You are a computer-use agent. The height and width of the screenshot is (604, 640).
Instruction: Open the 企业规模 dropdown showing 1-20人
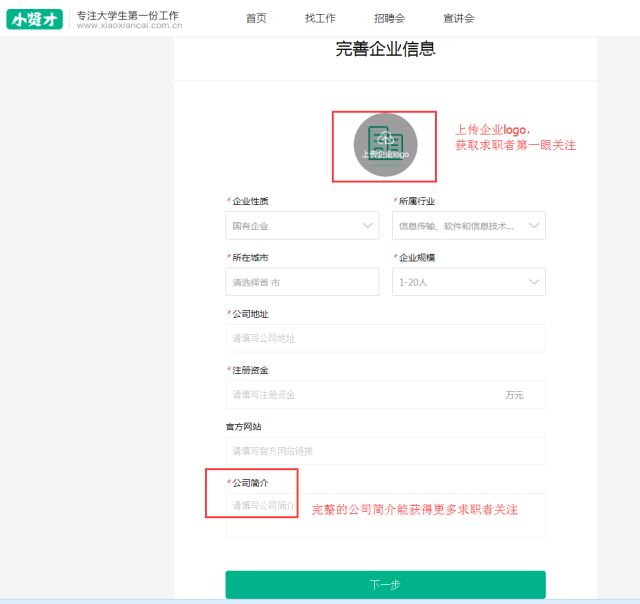point(469,282)
